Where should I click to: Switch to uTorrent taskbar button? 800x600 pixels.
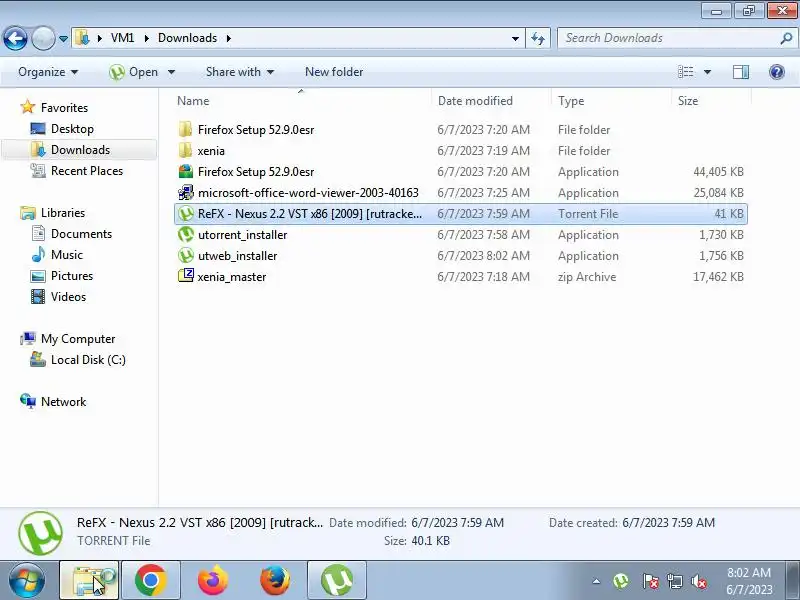click(337, 581)
